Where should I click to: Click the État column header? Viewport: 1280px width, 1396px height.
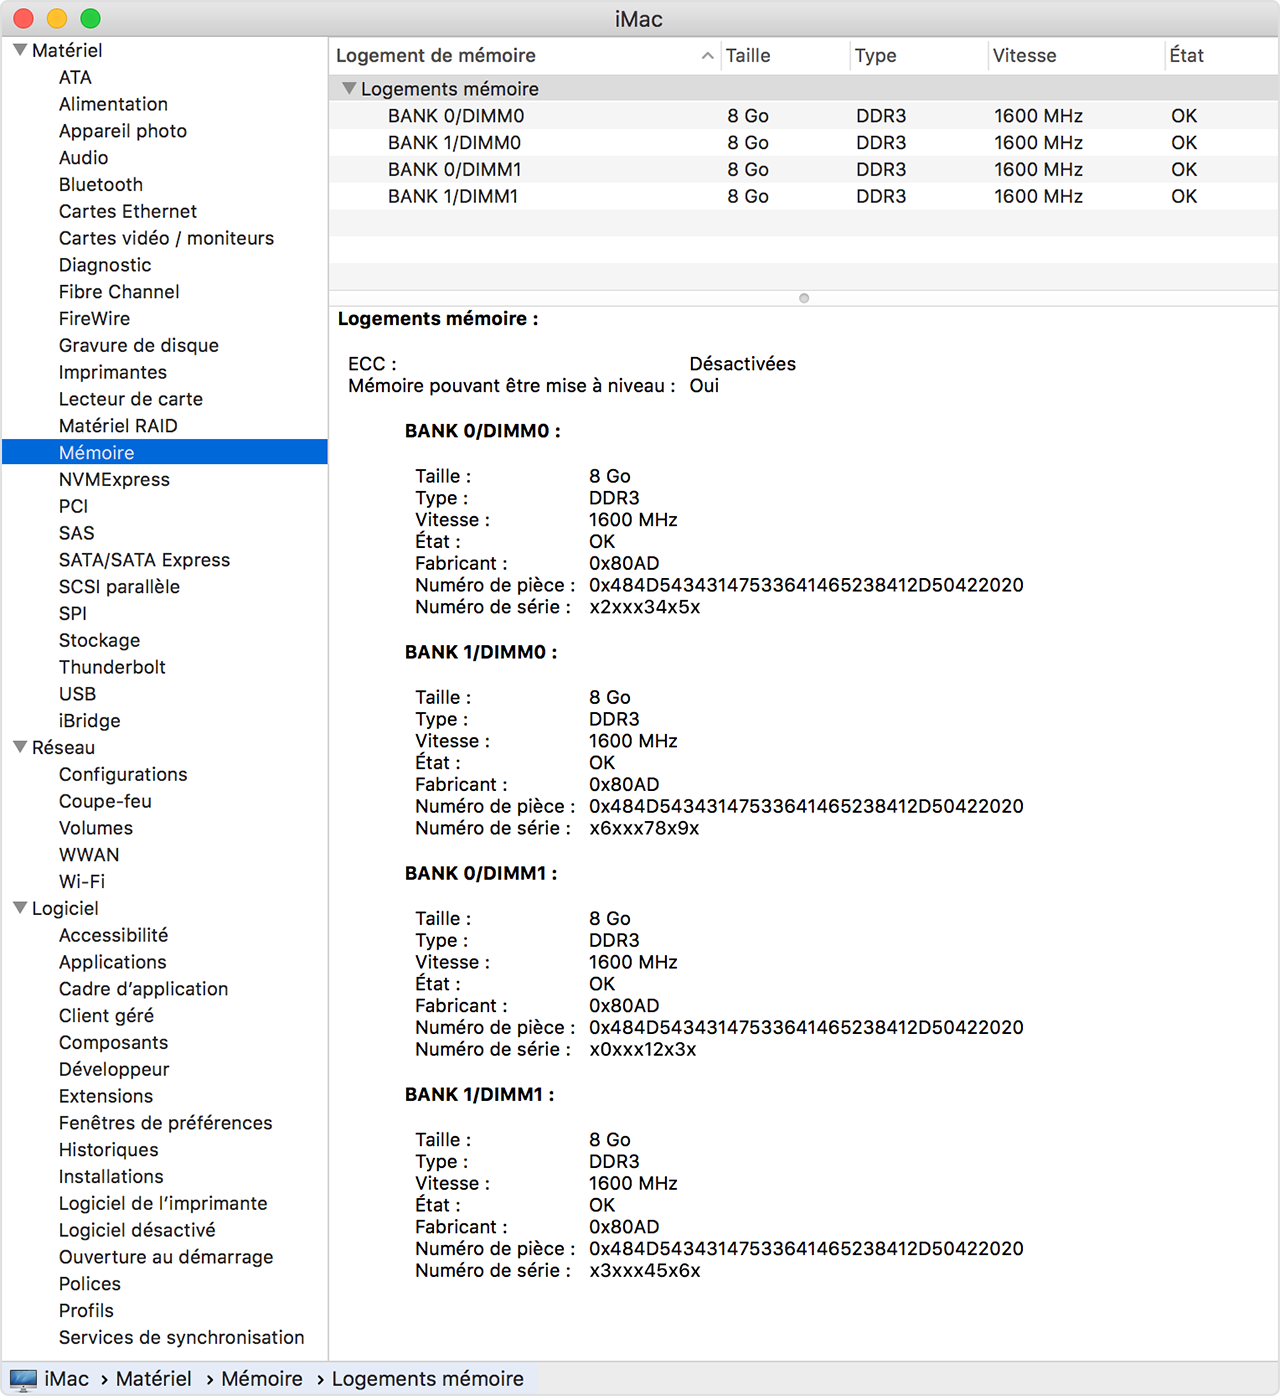(1186, 56)
